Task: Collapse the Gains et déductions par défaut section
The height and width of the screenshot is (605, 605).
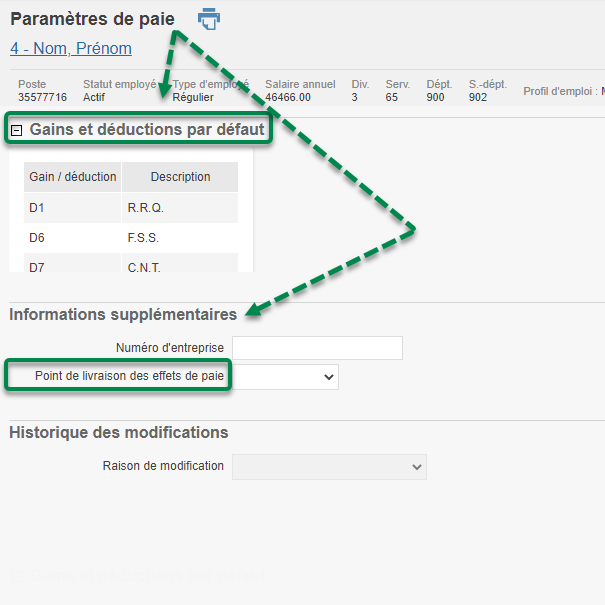Action: 16,130
